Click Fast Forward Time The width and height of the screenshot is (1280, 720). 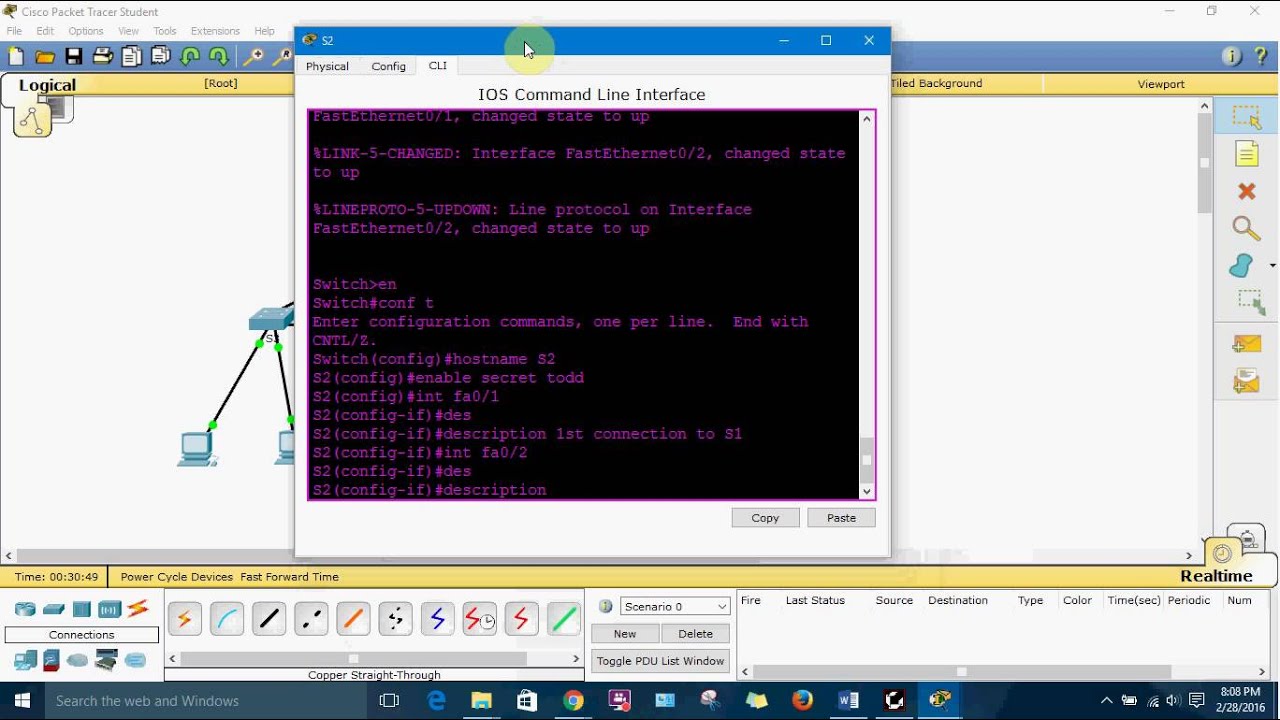[289, 577]
